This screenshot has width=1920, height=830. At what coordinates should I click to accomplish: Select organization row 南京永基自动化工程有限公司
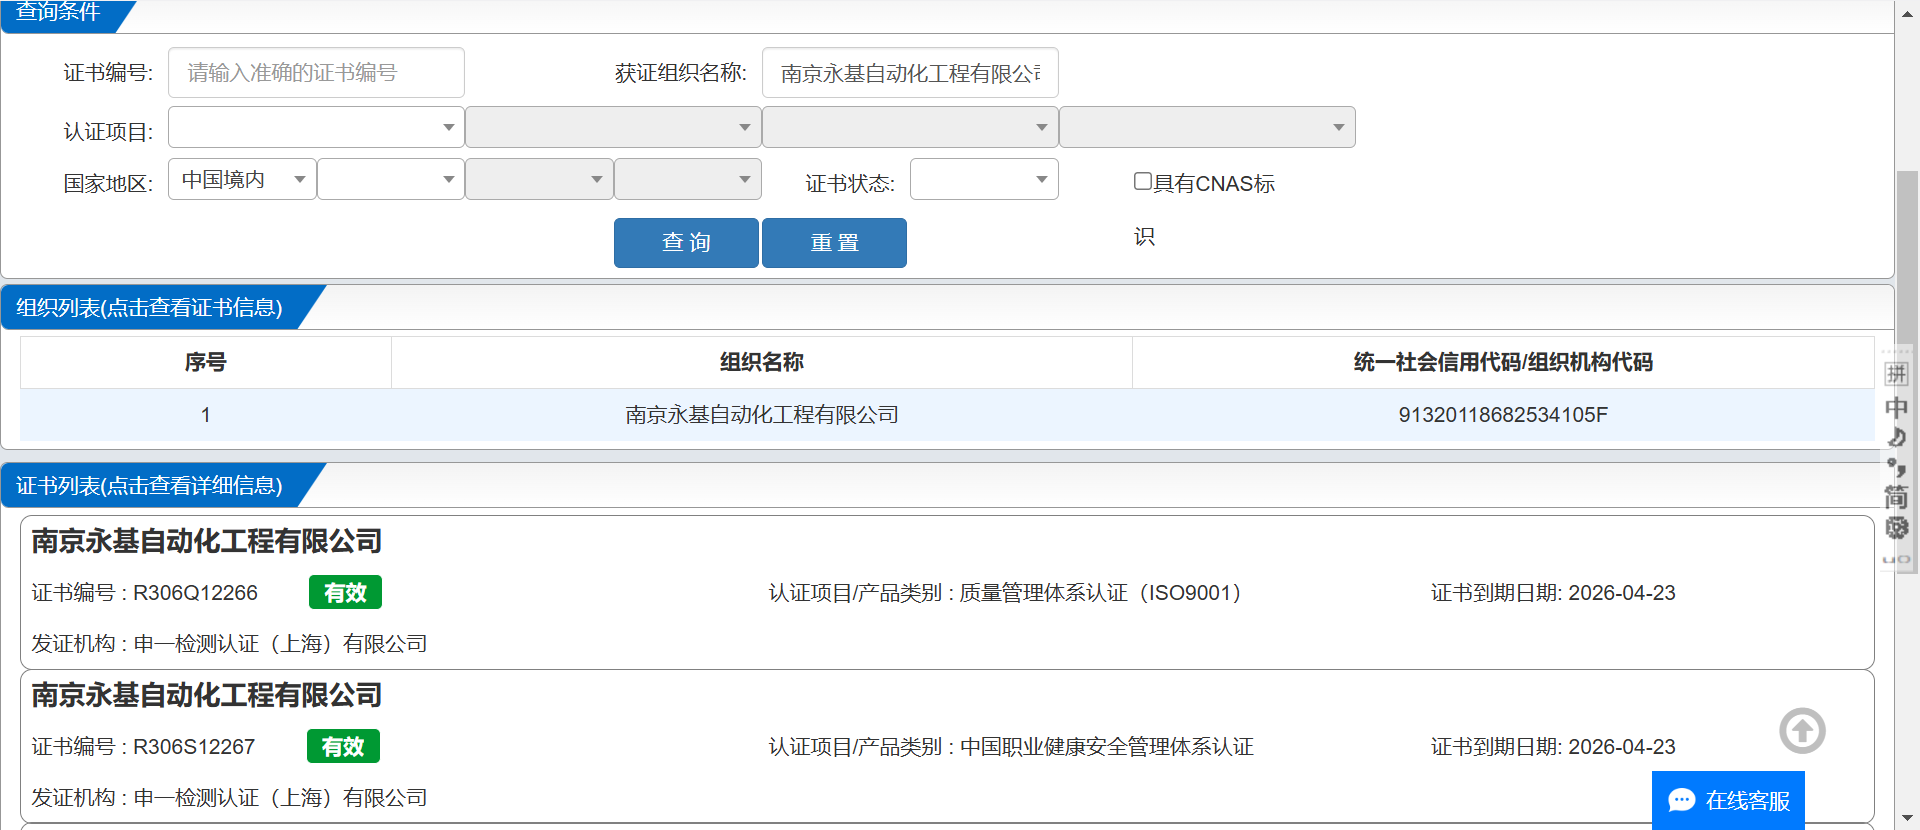[x=947, y=415]
